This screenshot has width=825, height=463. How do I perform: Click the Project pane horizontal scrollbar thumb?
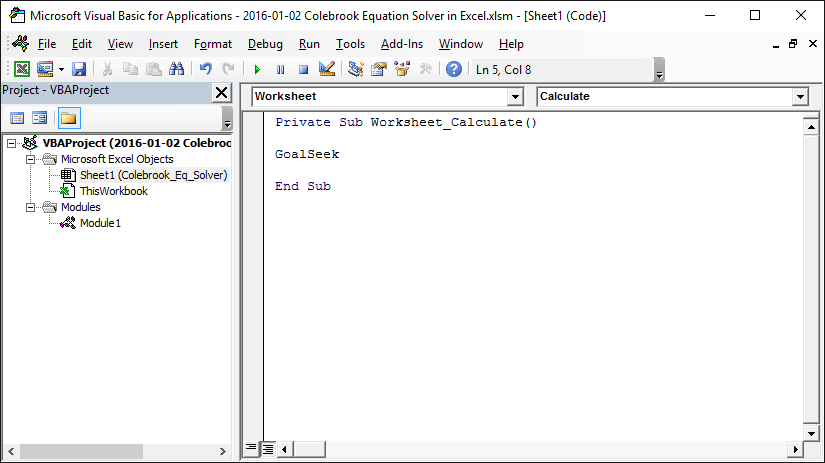pos(82,451)
